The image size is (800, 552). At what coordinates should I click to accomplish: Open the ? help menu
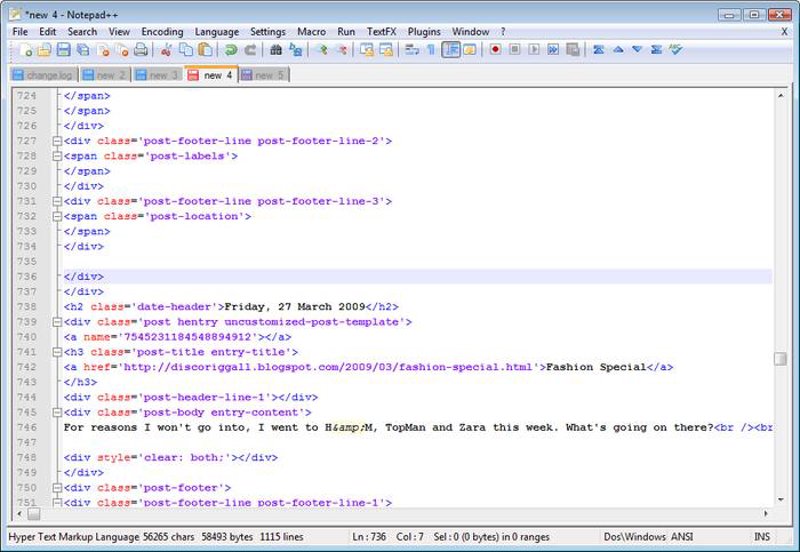503,32
